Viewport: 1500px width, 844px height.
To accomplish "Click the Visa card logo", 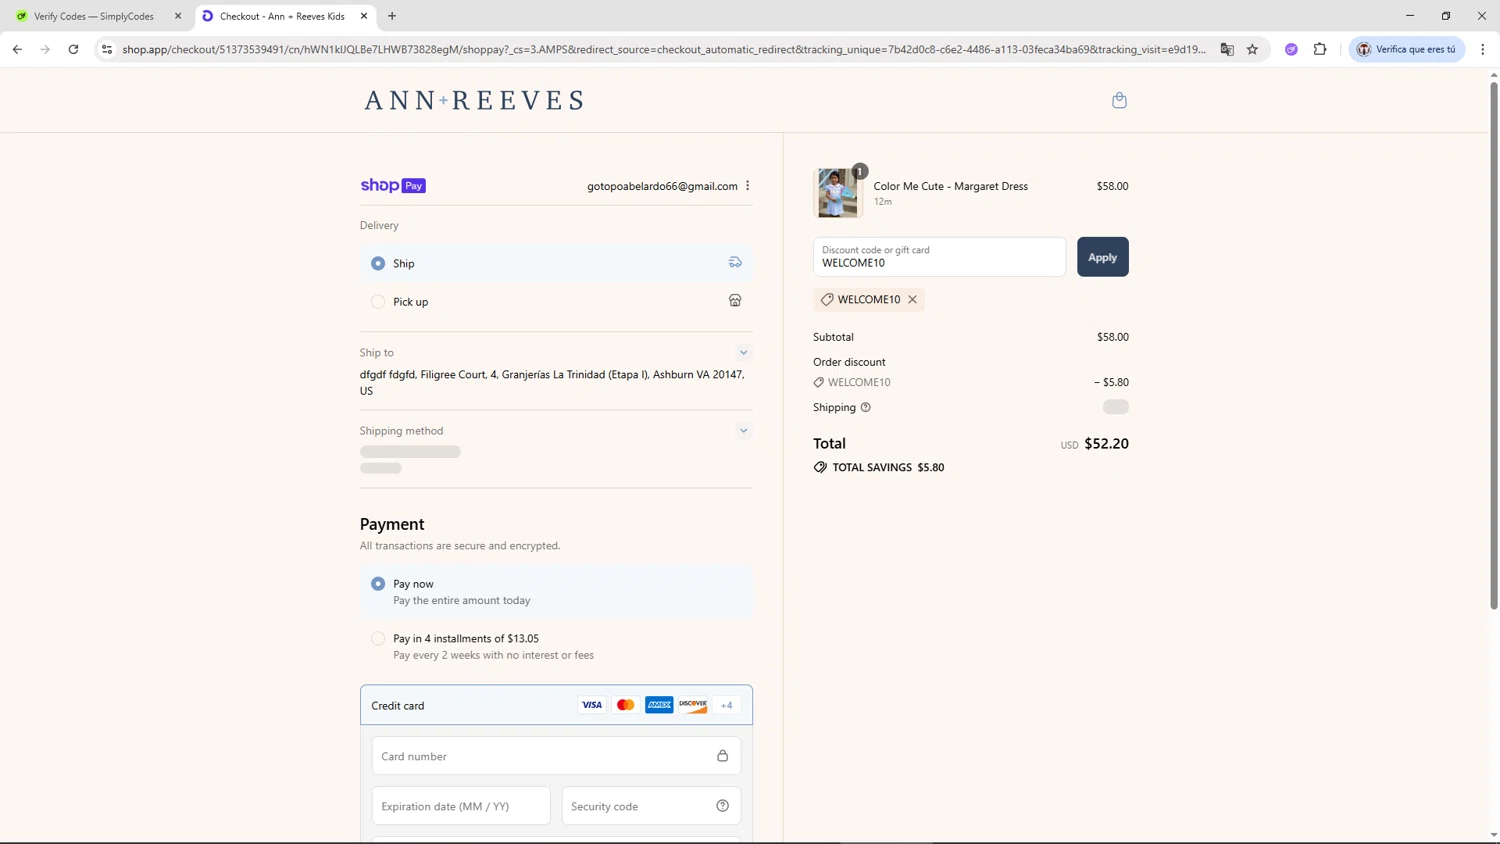I will (592, 705).
